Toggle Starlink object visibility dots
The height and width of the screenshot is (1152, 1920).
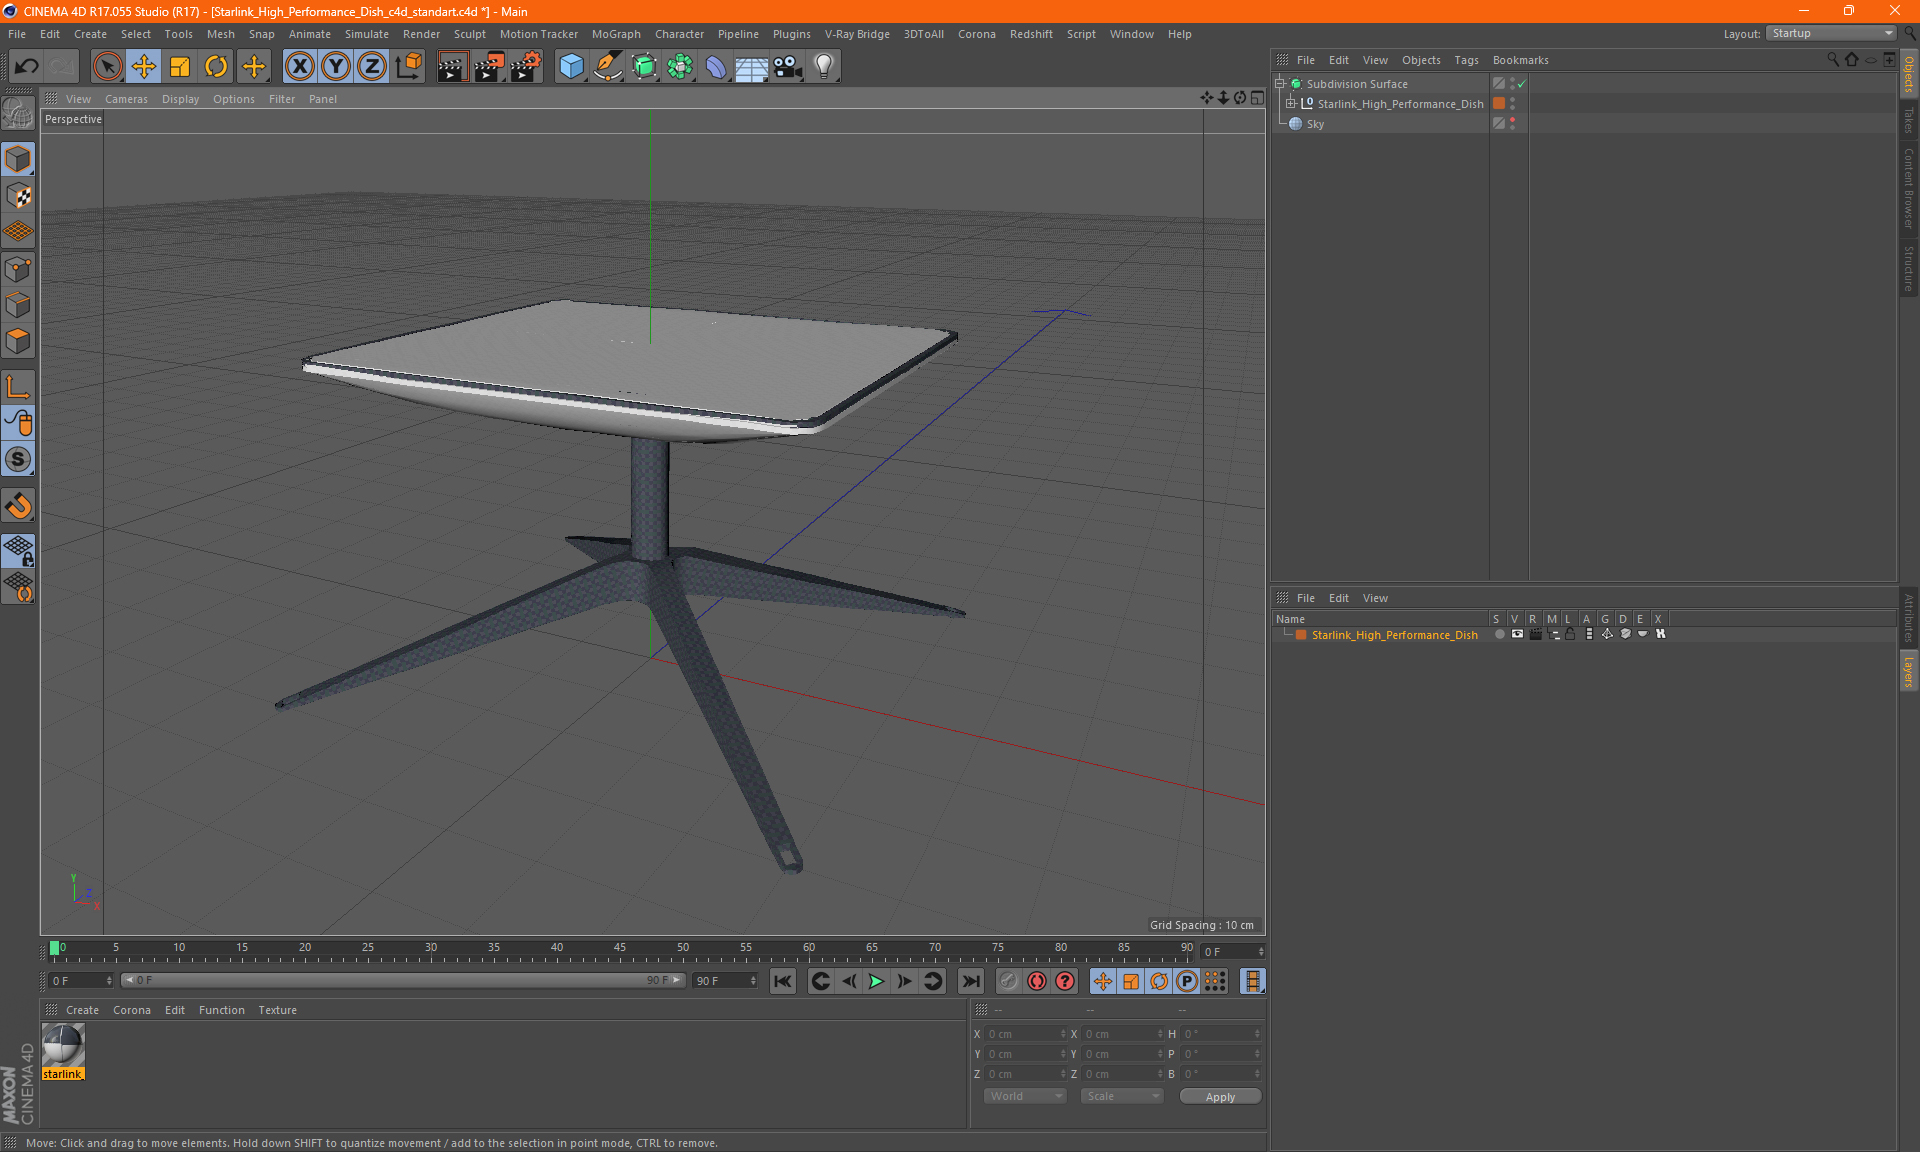point(1512,104)
